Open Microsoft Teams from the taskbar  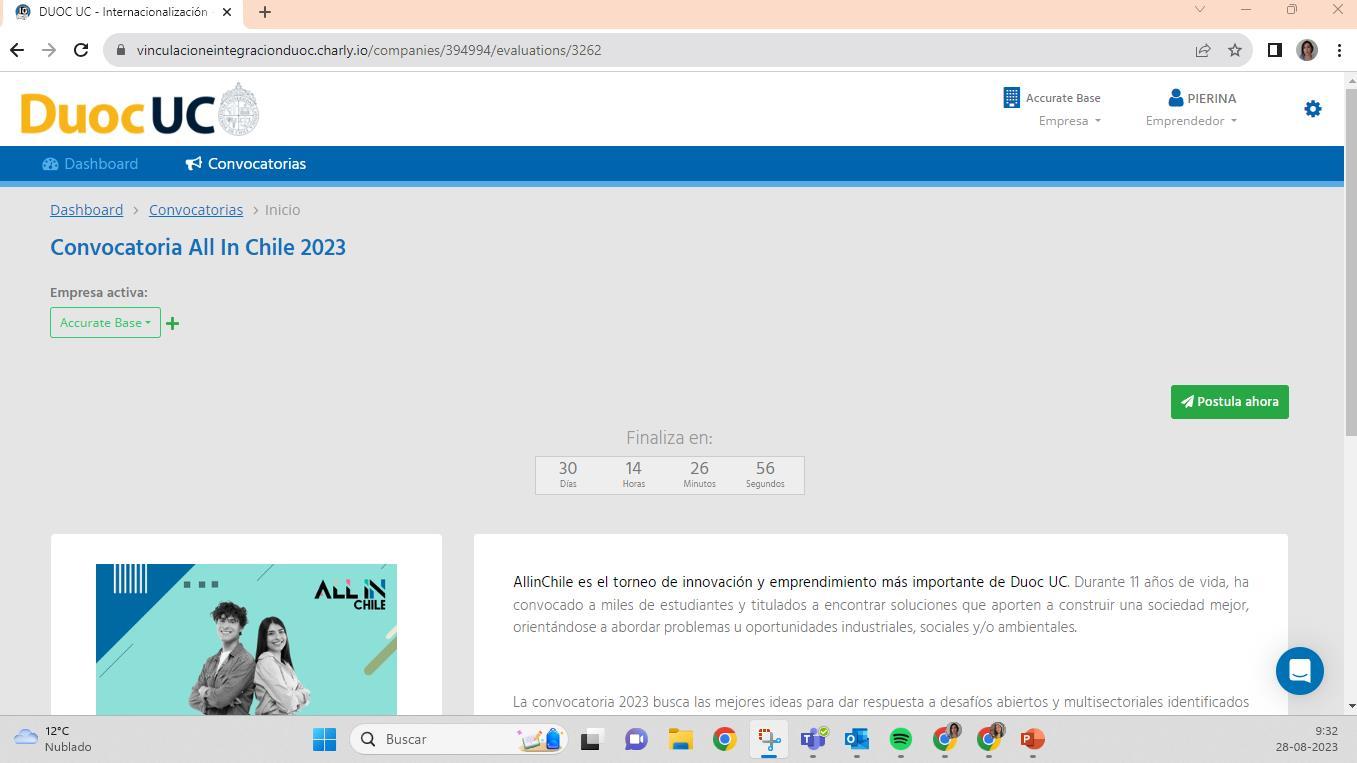(x=813, y=739)
